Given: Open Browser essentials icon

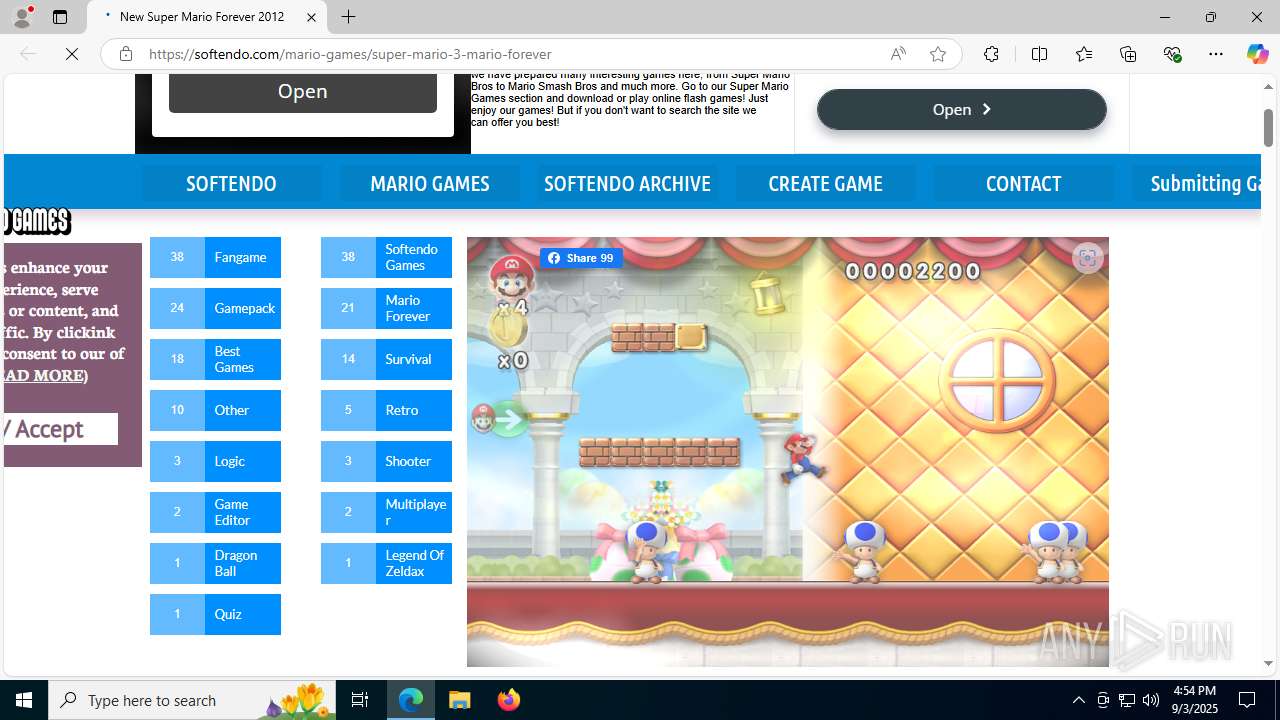Looking at the screenshot, I should coord(1172,54).
